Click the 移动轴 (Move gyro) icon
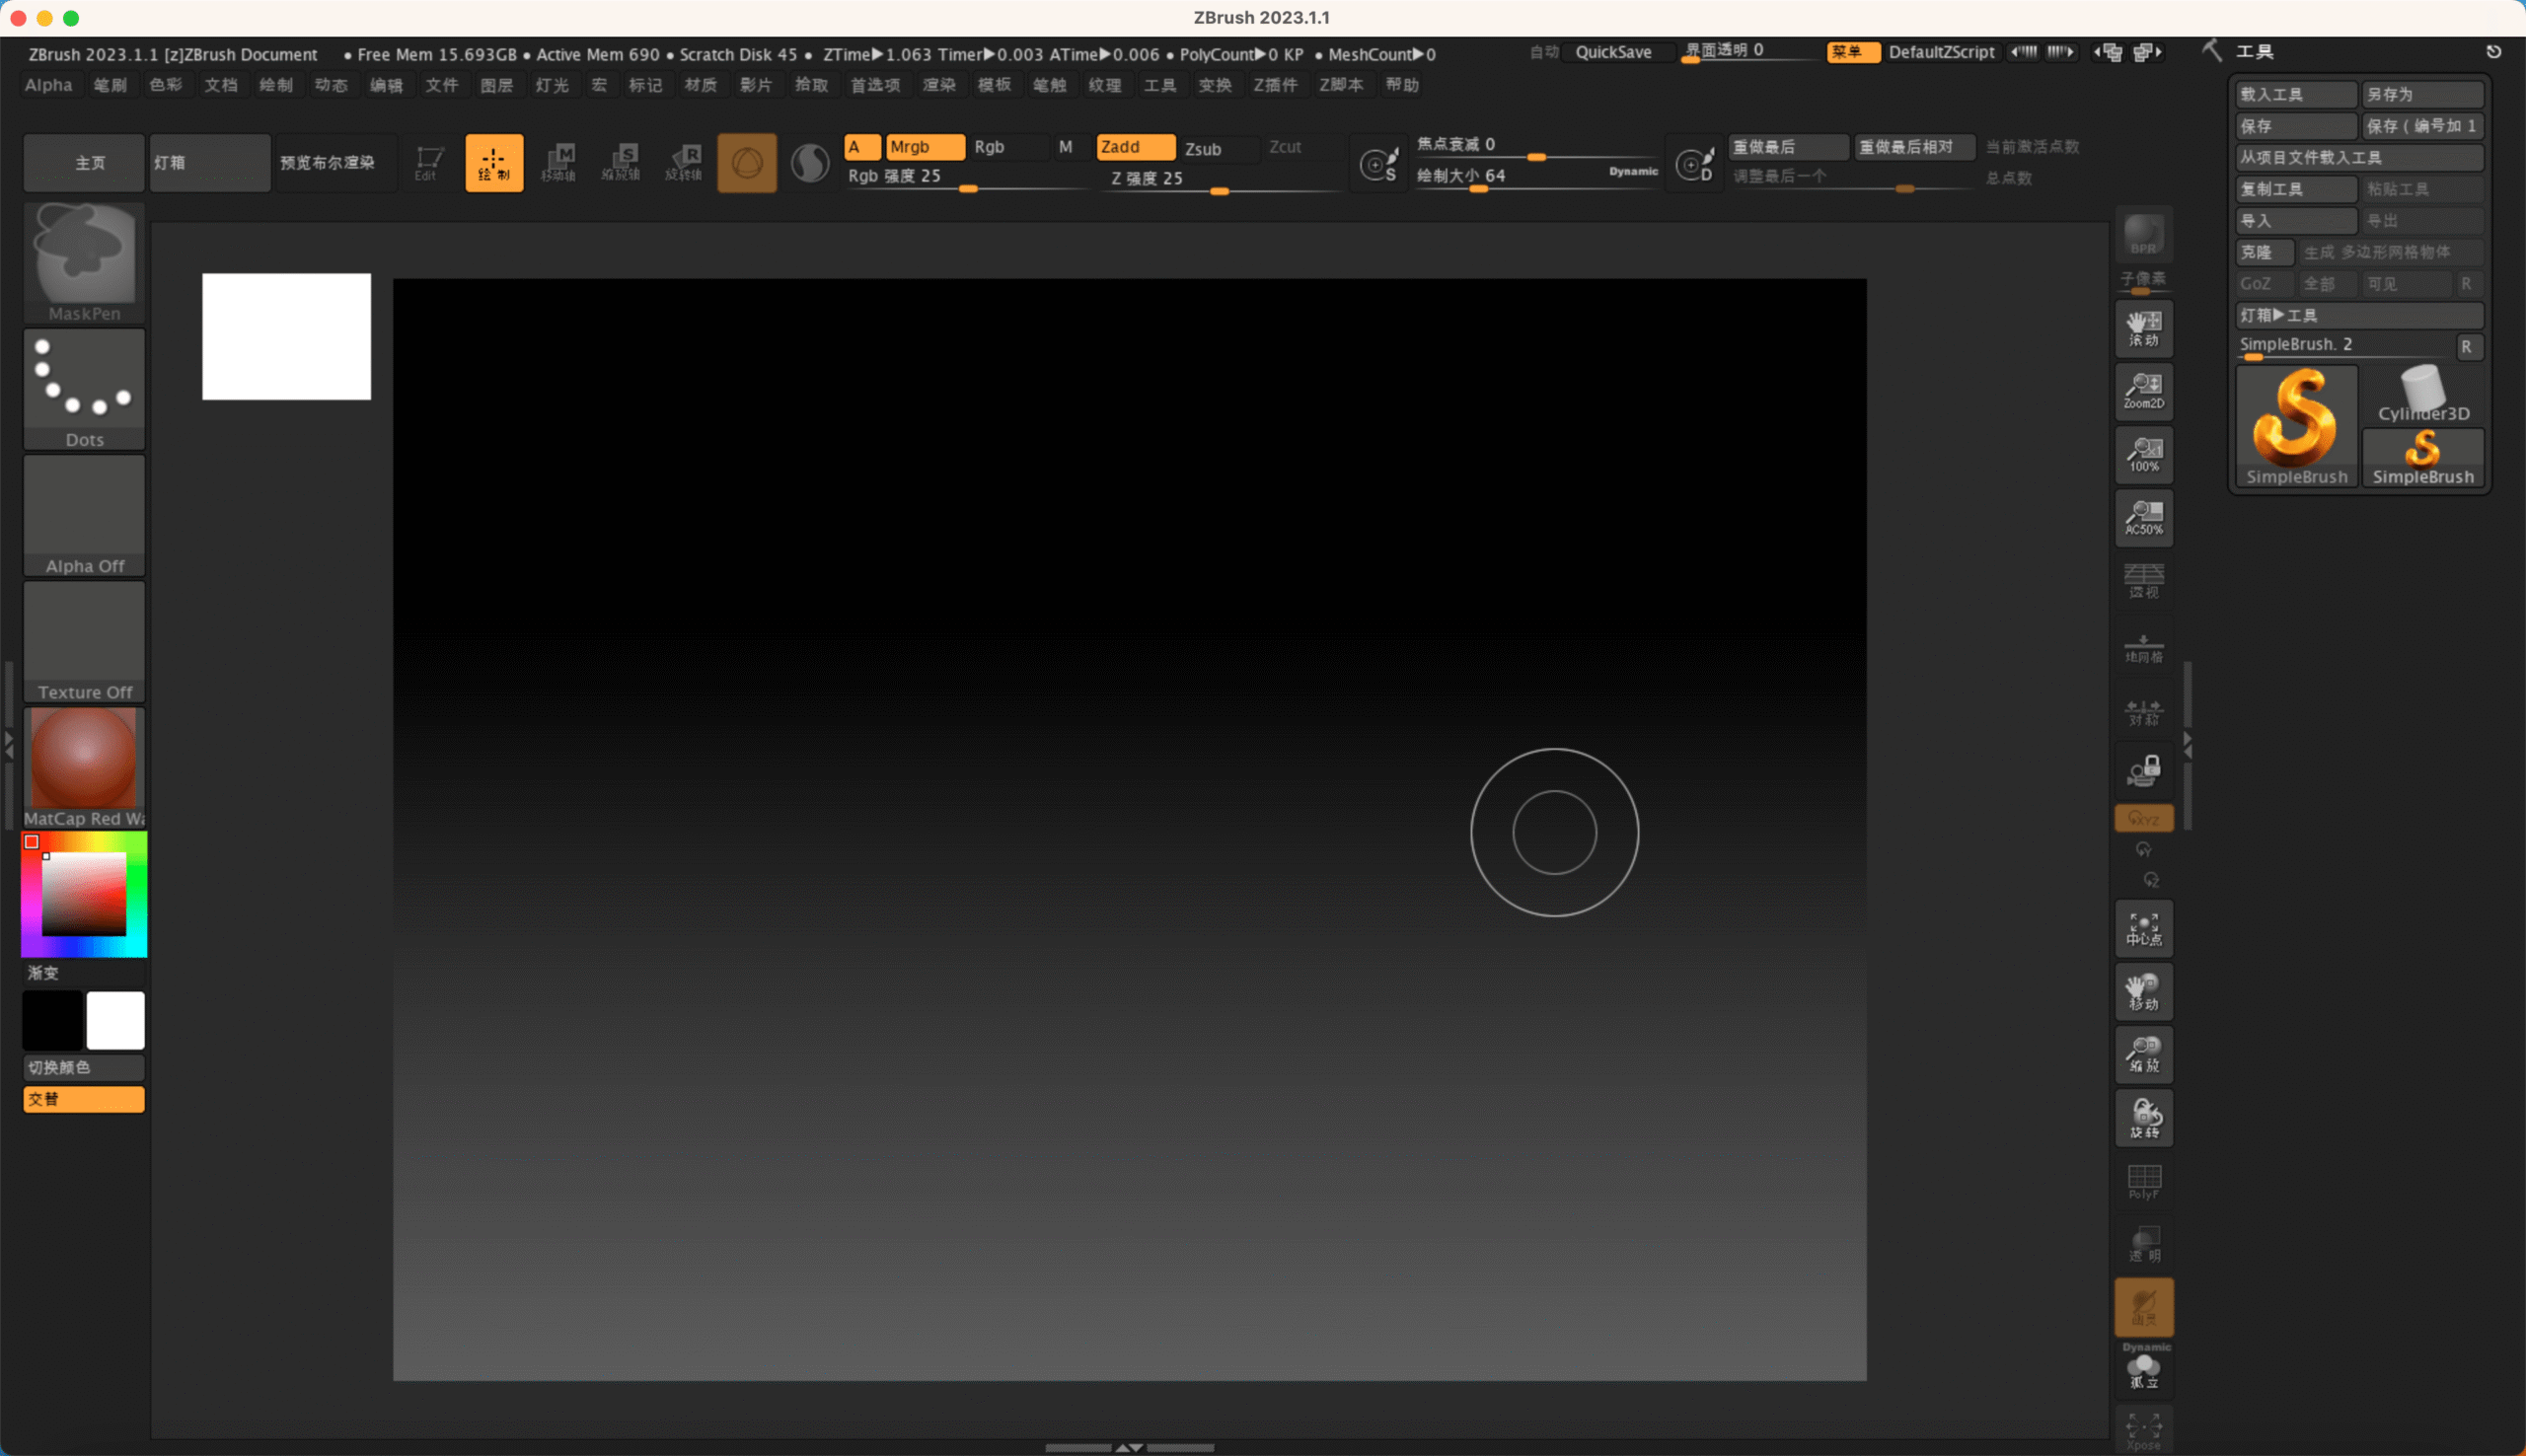Image resolution: width=2526 pixels, height=1456 pixels. (560, 162)
